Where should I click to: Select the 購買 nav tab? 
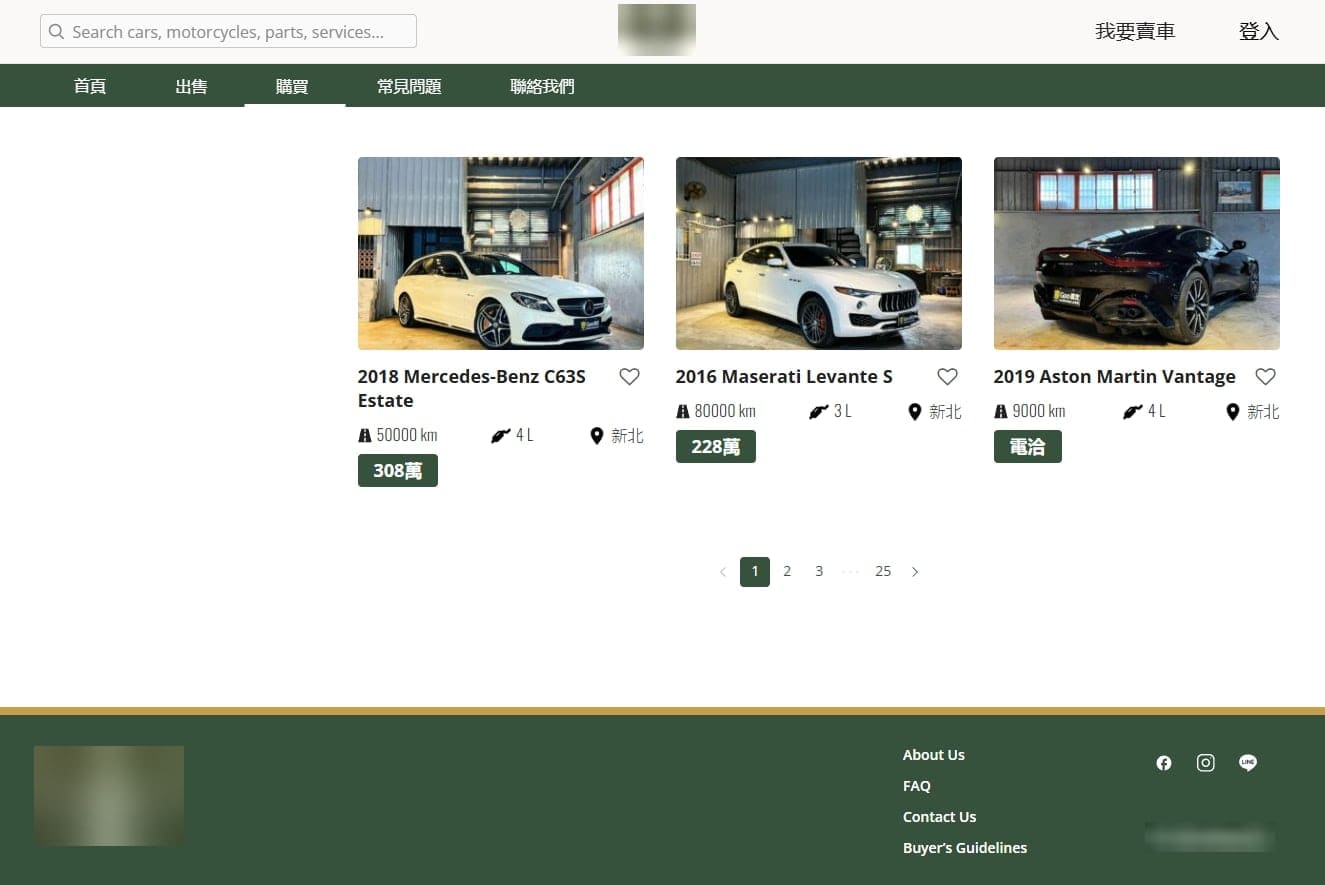[292, 86]
